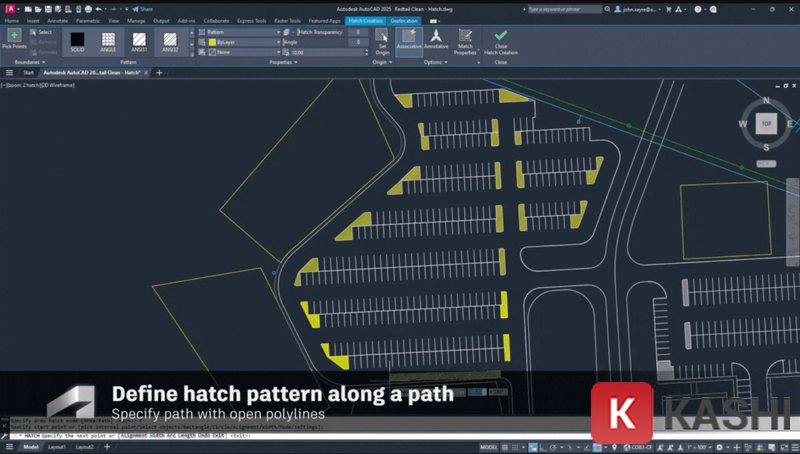Screen dimensions: 800x454
Task: Click the N compass letter on ViewCube
Action: [x=766, y=100]
